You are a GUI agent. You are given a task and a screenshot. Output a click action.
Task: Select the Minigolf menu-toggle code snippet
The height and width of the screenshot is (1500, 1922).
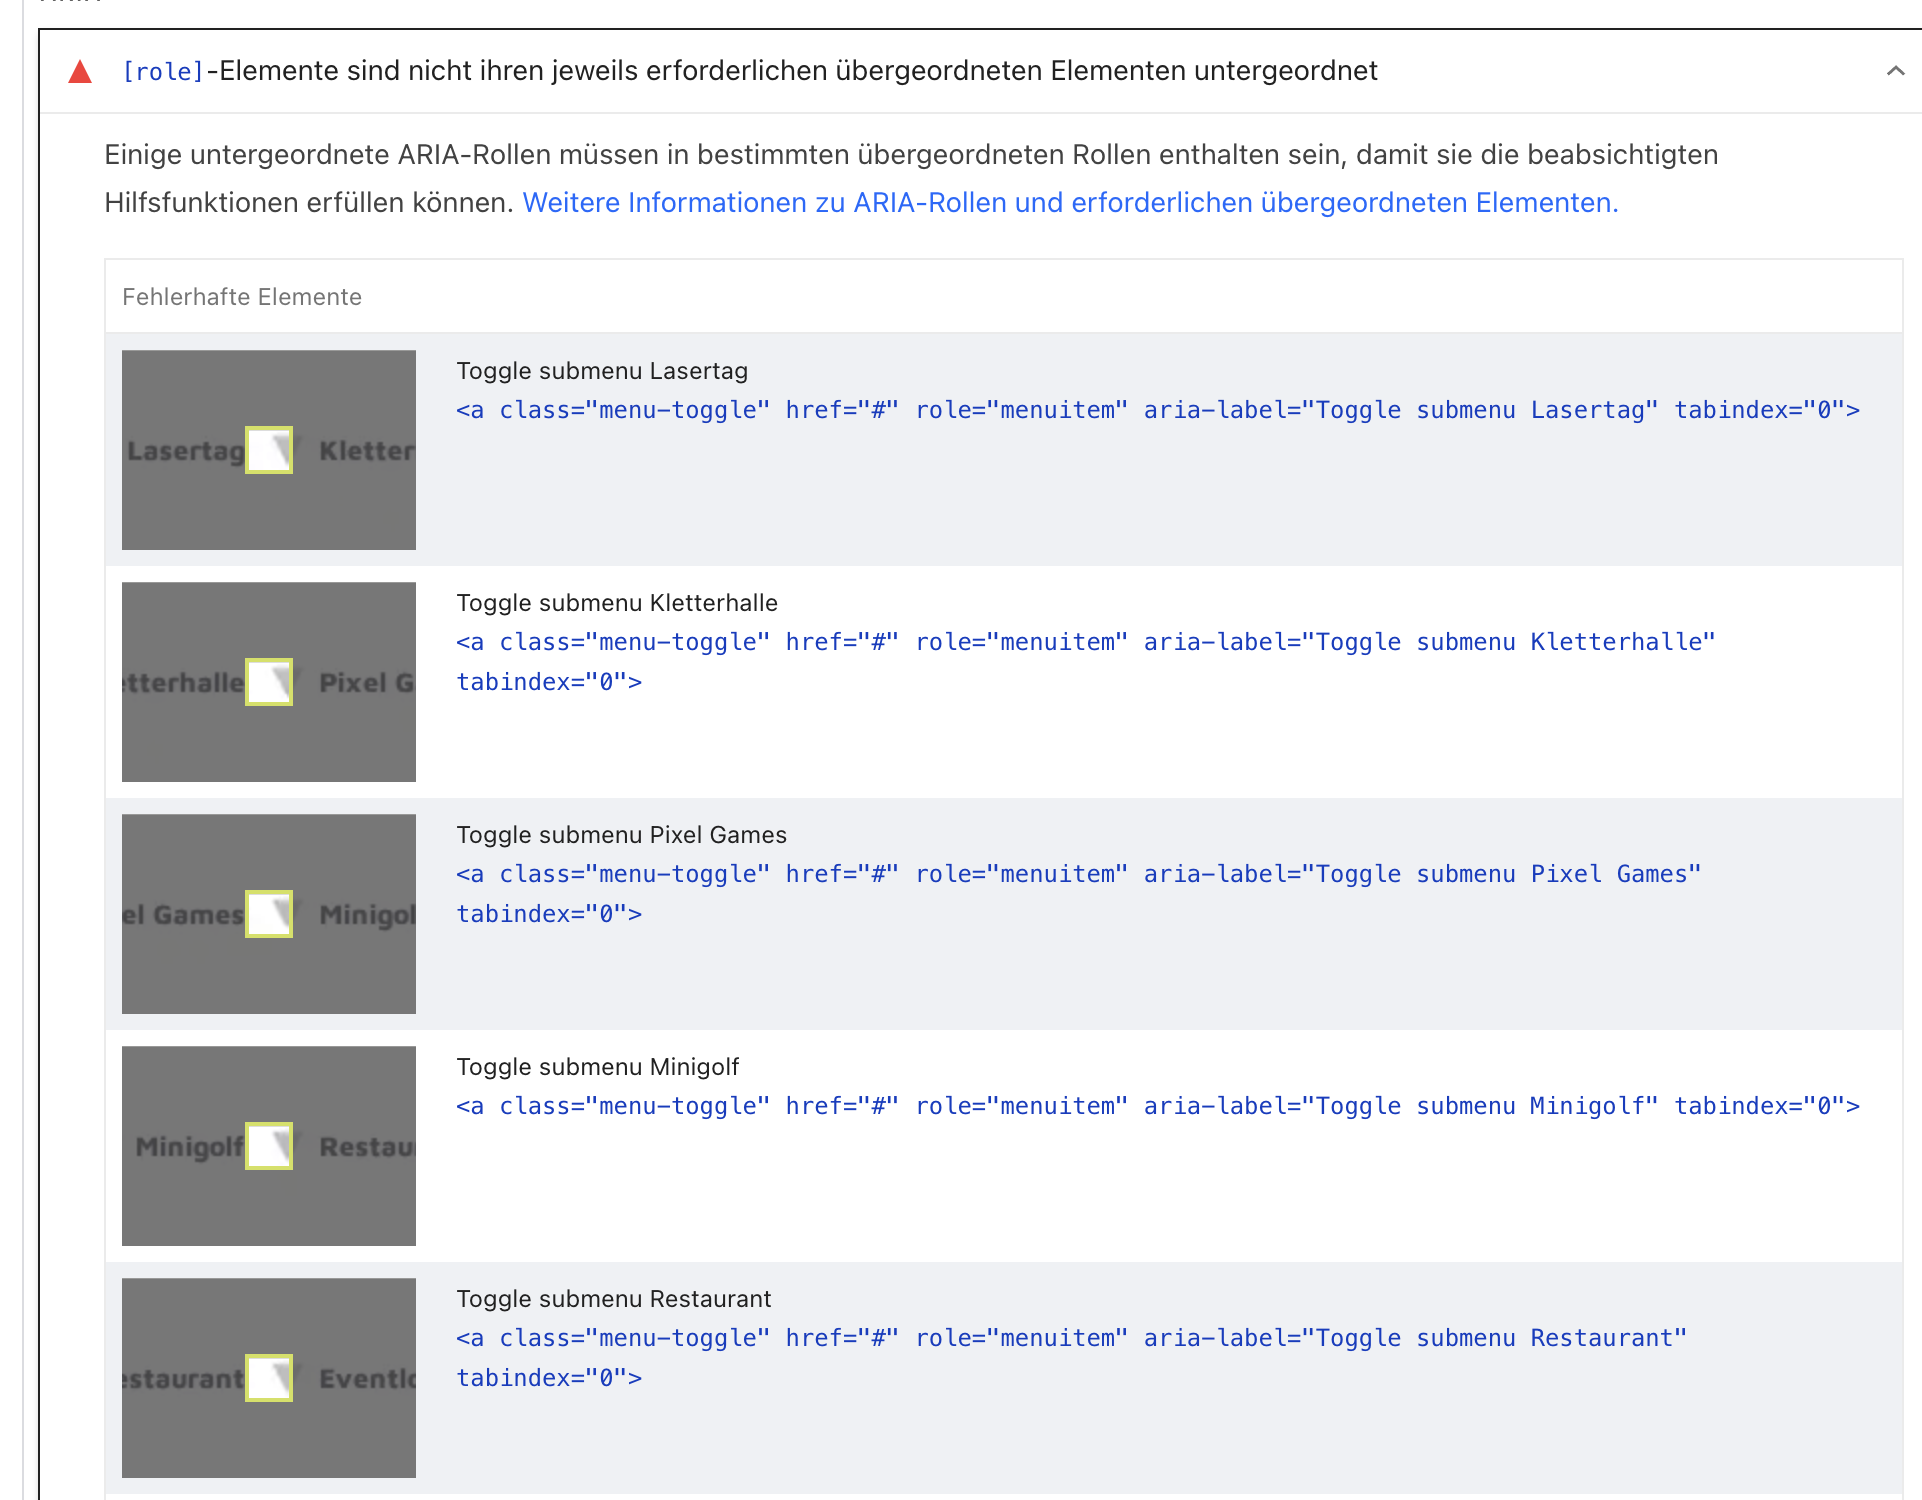(1157, 1106)
